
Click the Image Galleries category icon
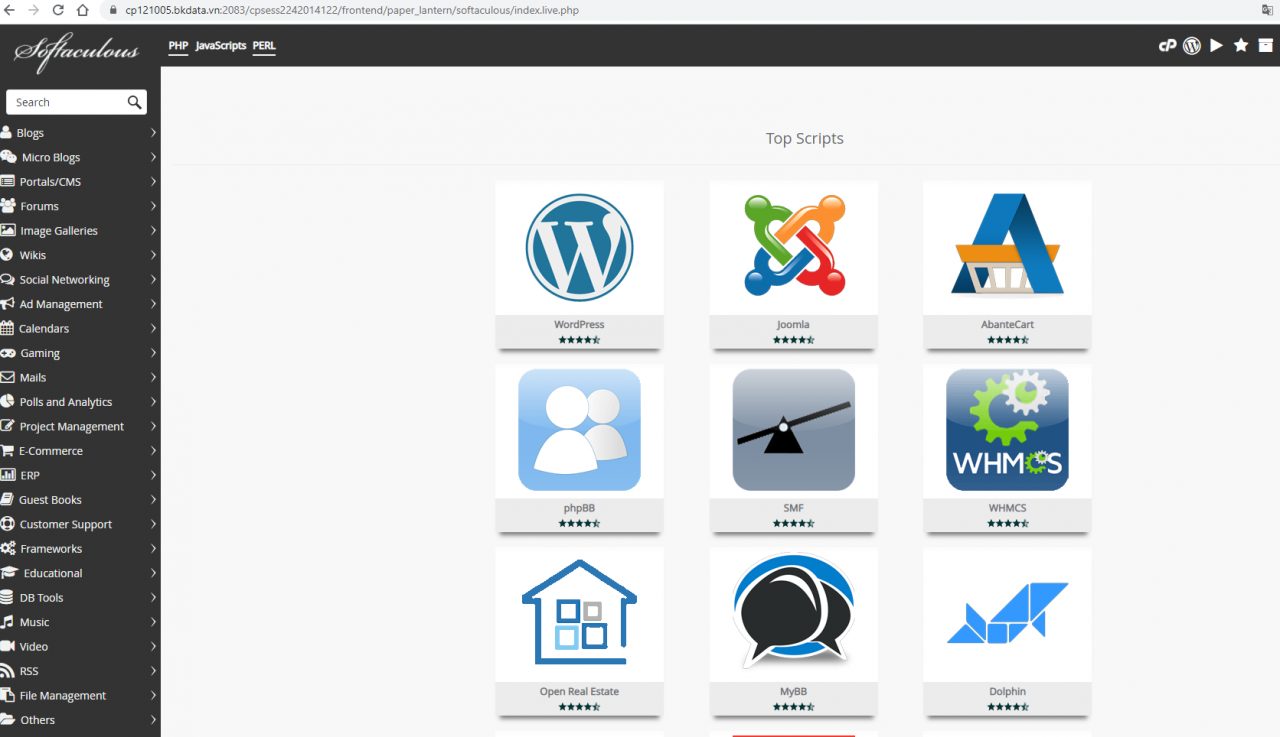8,230
